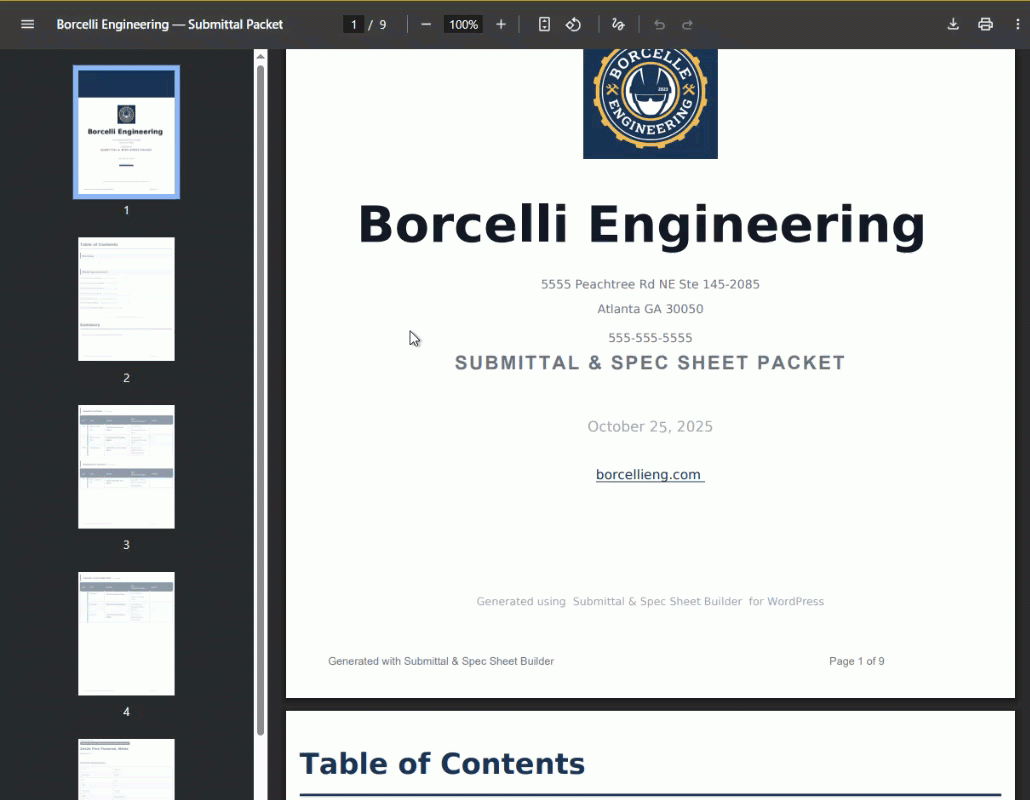The width and height of the screenshot is (1030, 800).
Task: Click the undo arrow in toolbar
Action: click(659, 24)
